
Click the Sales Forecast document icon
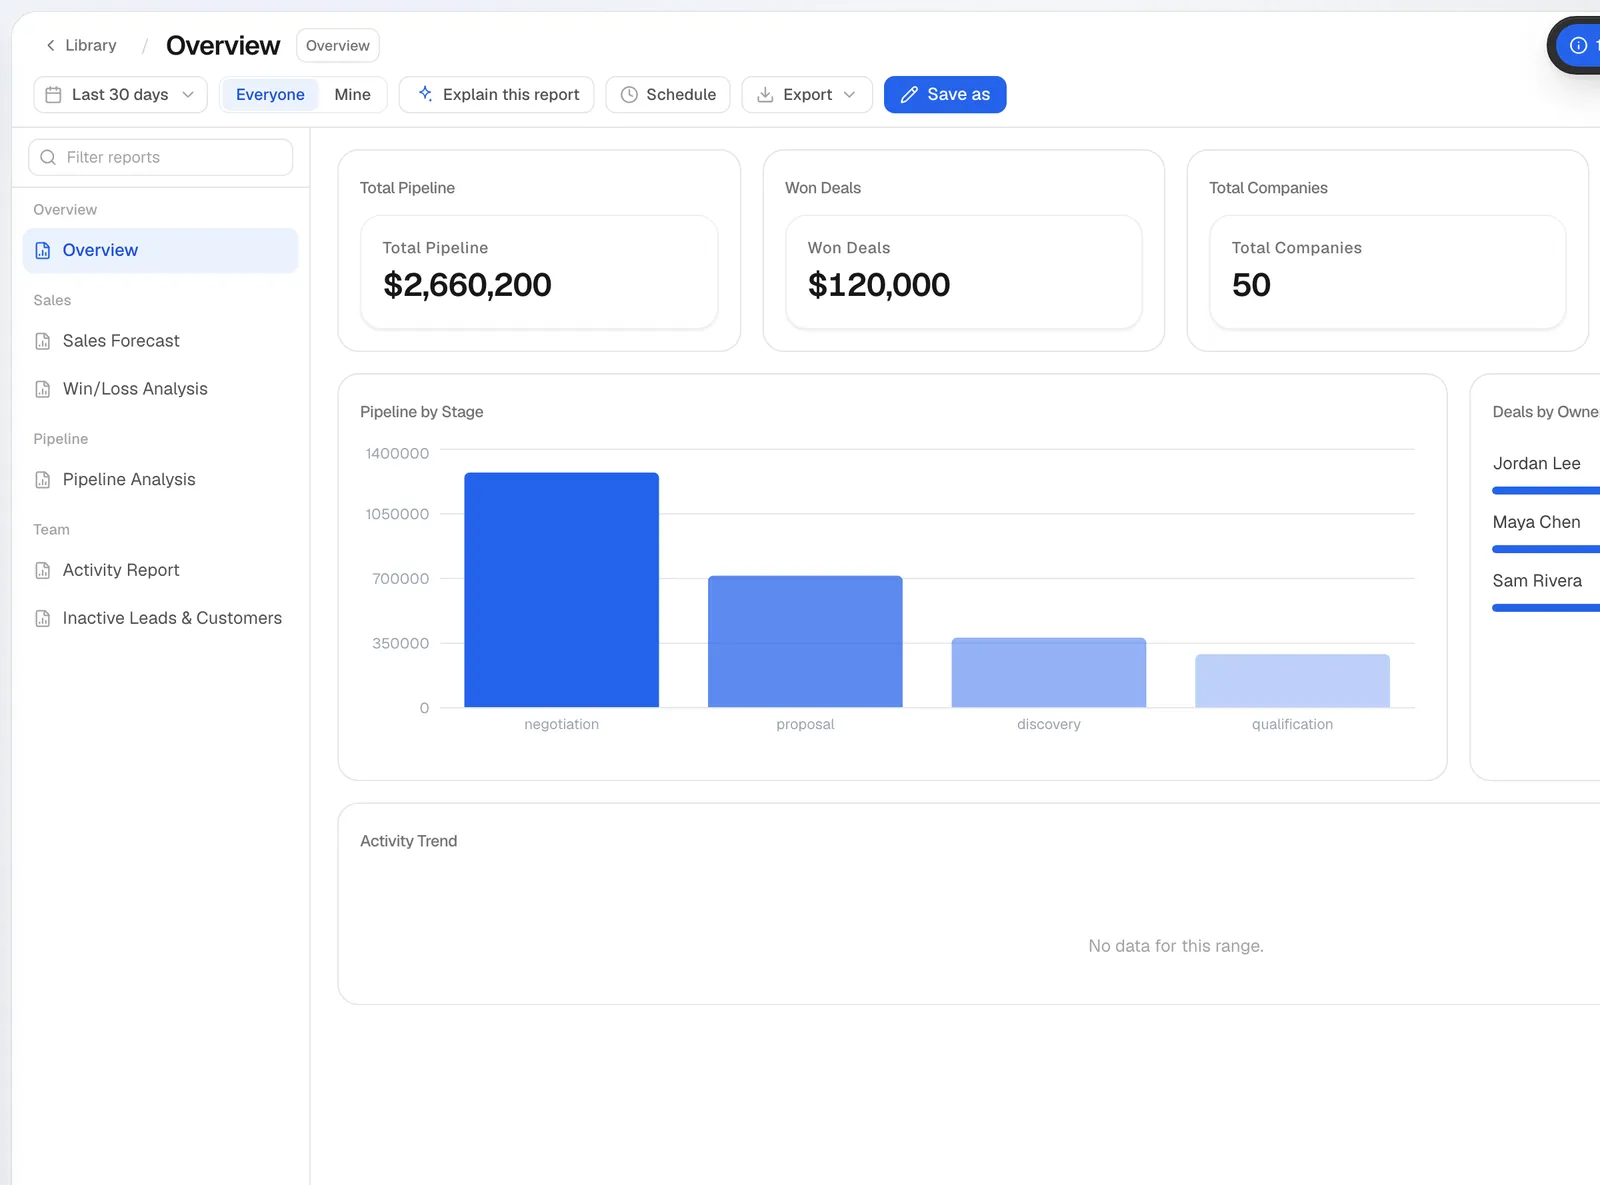tap(43, 341)
